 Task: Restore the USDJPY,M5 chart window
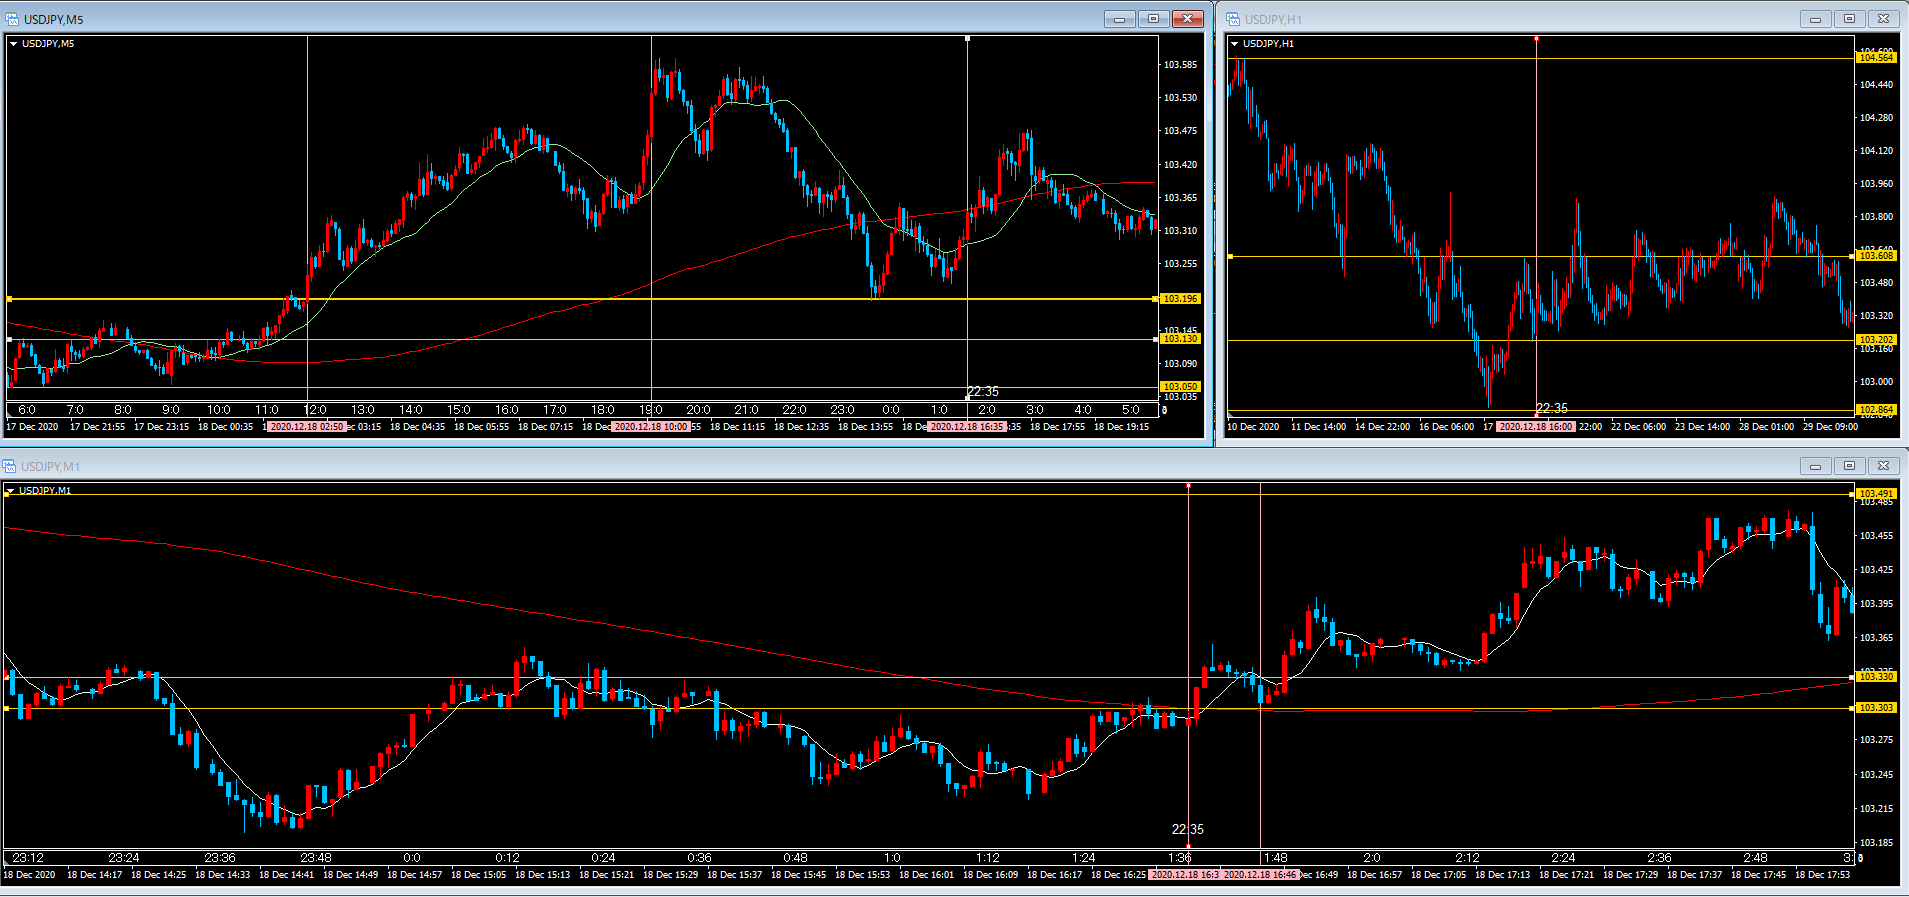[1153, 19]
